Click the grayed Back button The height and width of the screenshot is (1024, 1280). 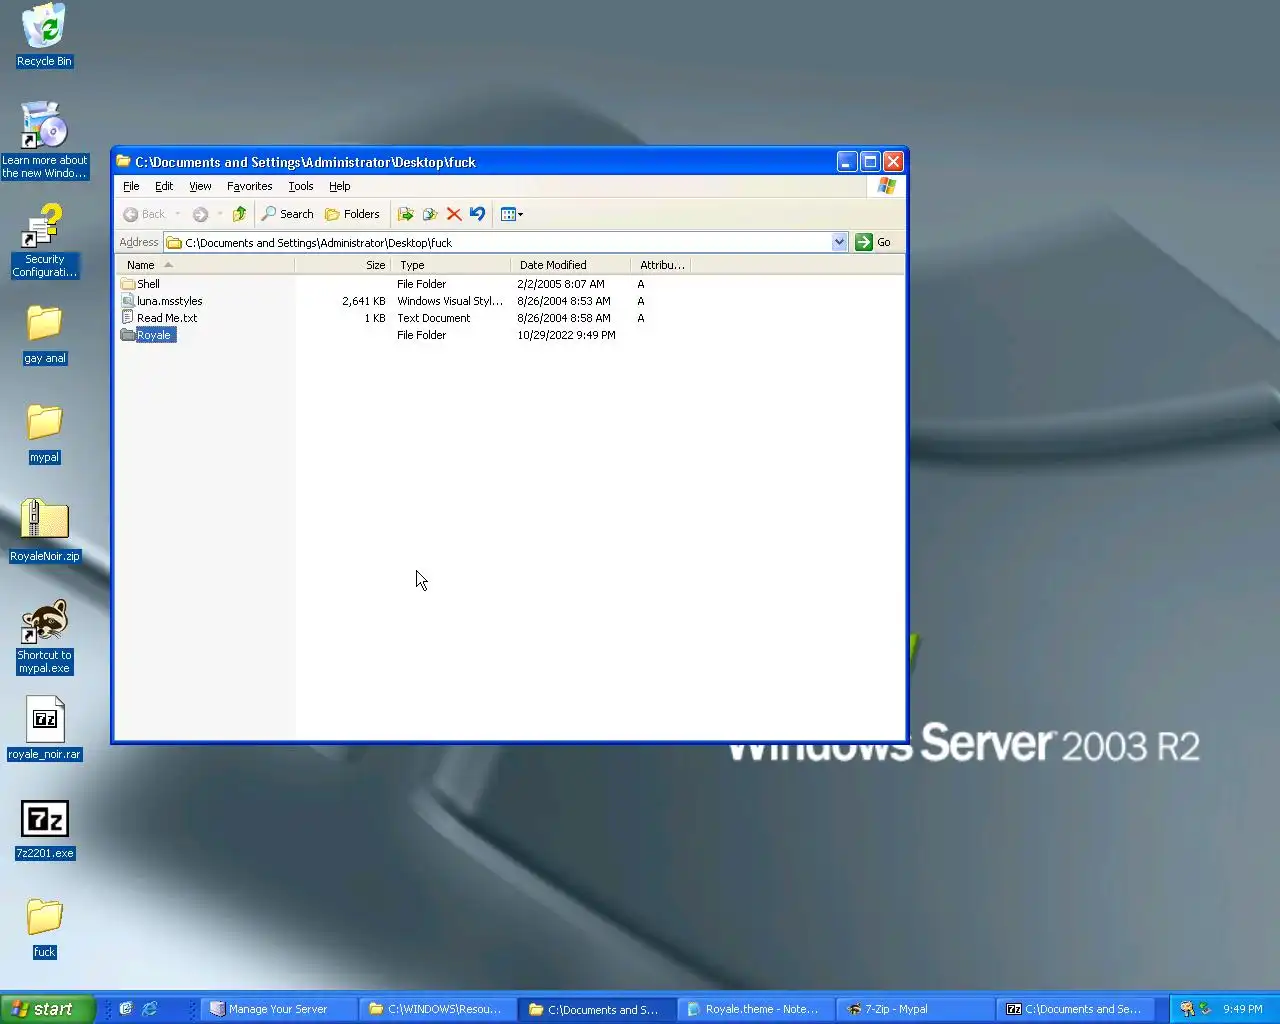144,214
